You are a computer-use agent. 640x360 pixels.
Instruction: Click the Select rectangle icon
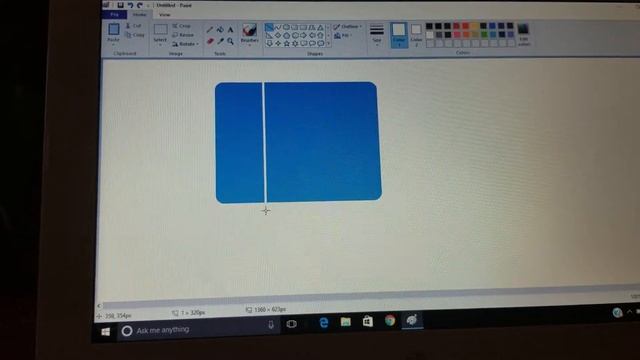(x=160, y=29)
